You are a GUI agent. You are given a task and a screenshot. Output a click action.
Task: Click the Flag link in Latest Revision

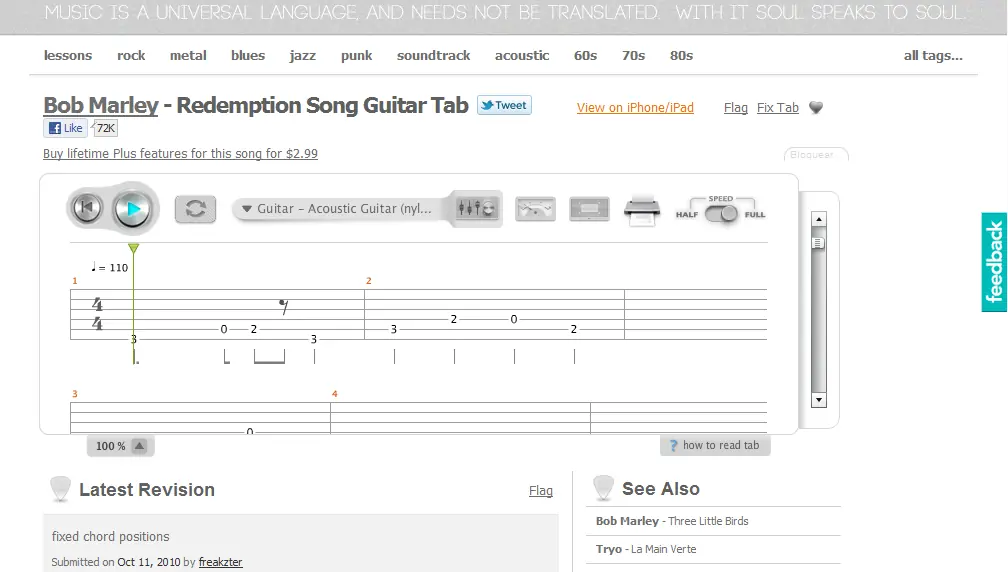click(541, 491)
